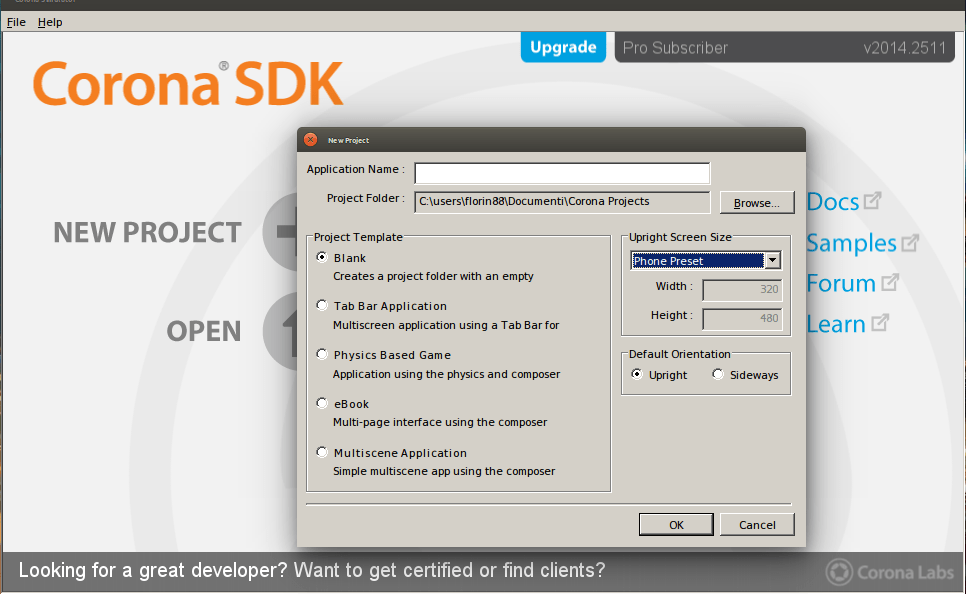The width and height of the screenshot is (966, 594).
Task: Click the NEW PROJECT label
Action: pos(147,232)
